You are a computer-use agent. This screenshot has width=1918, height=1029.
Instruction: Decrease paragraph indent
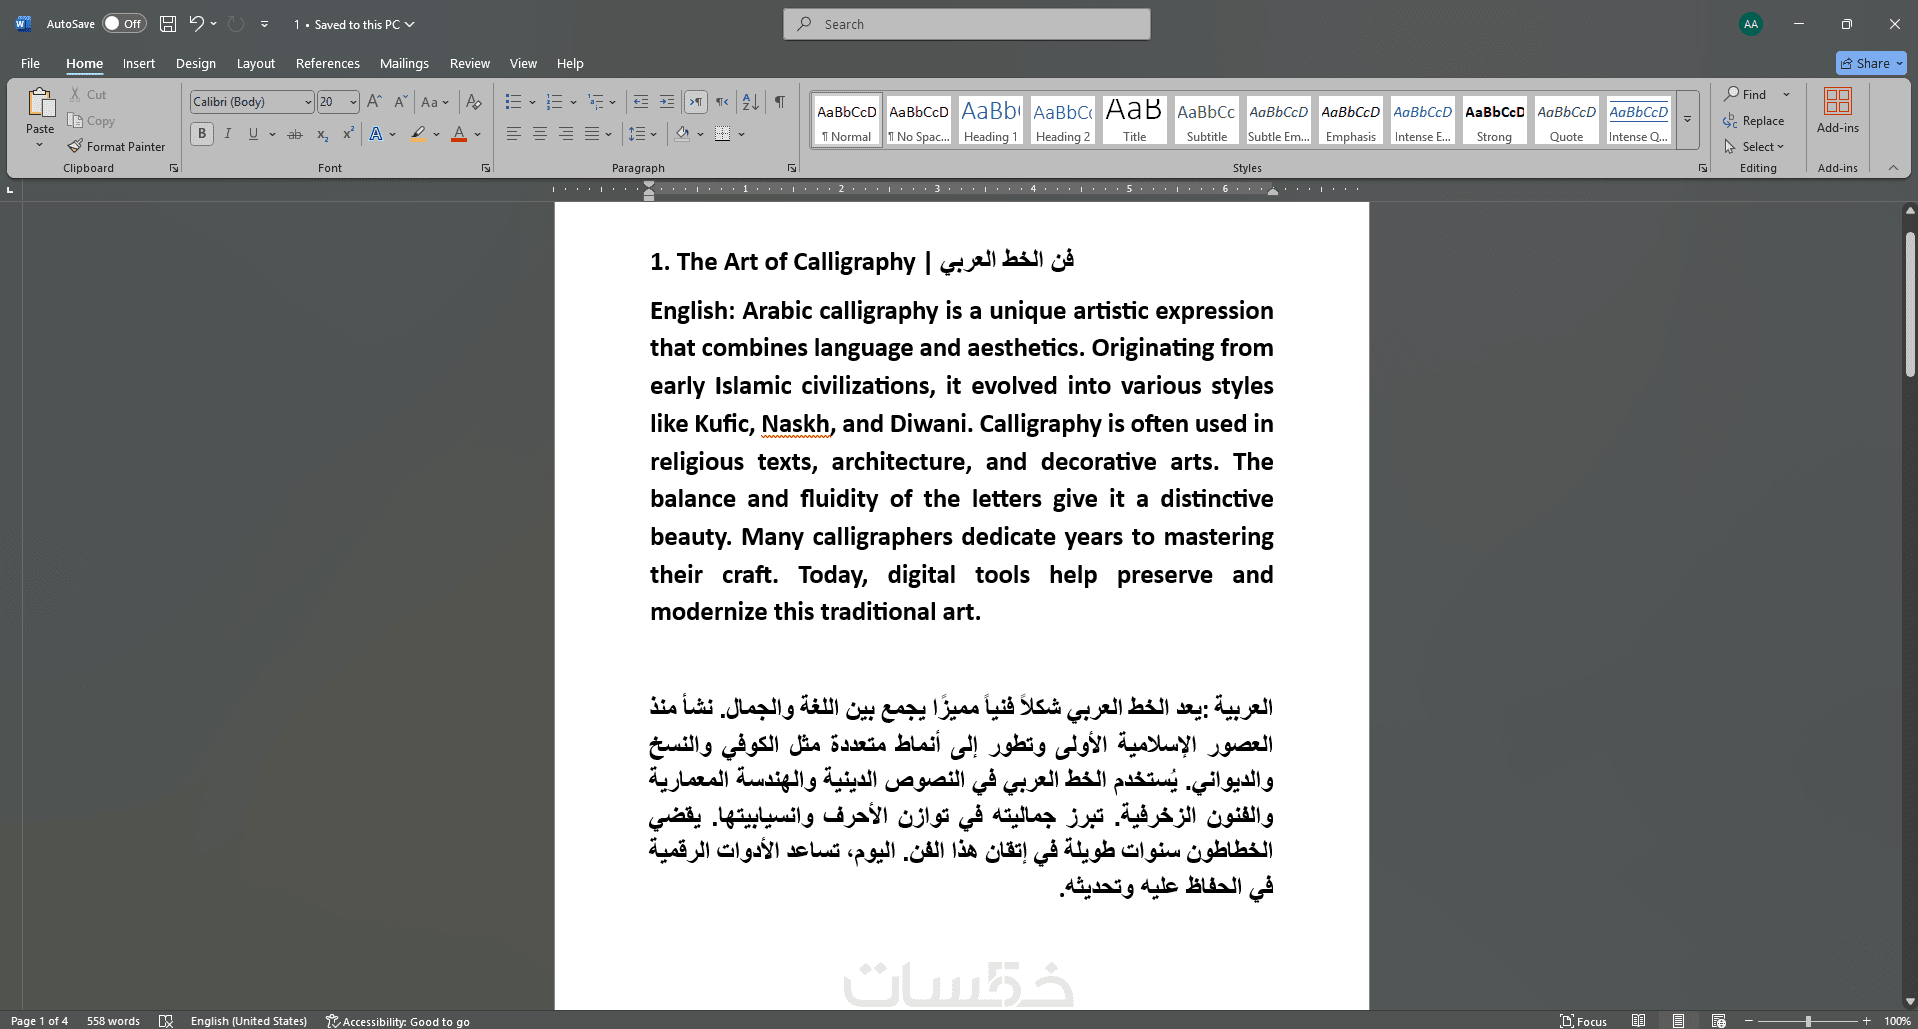(641, 101)
